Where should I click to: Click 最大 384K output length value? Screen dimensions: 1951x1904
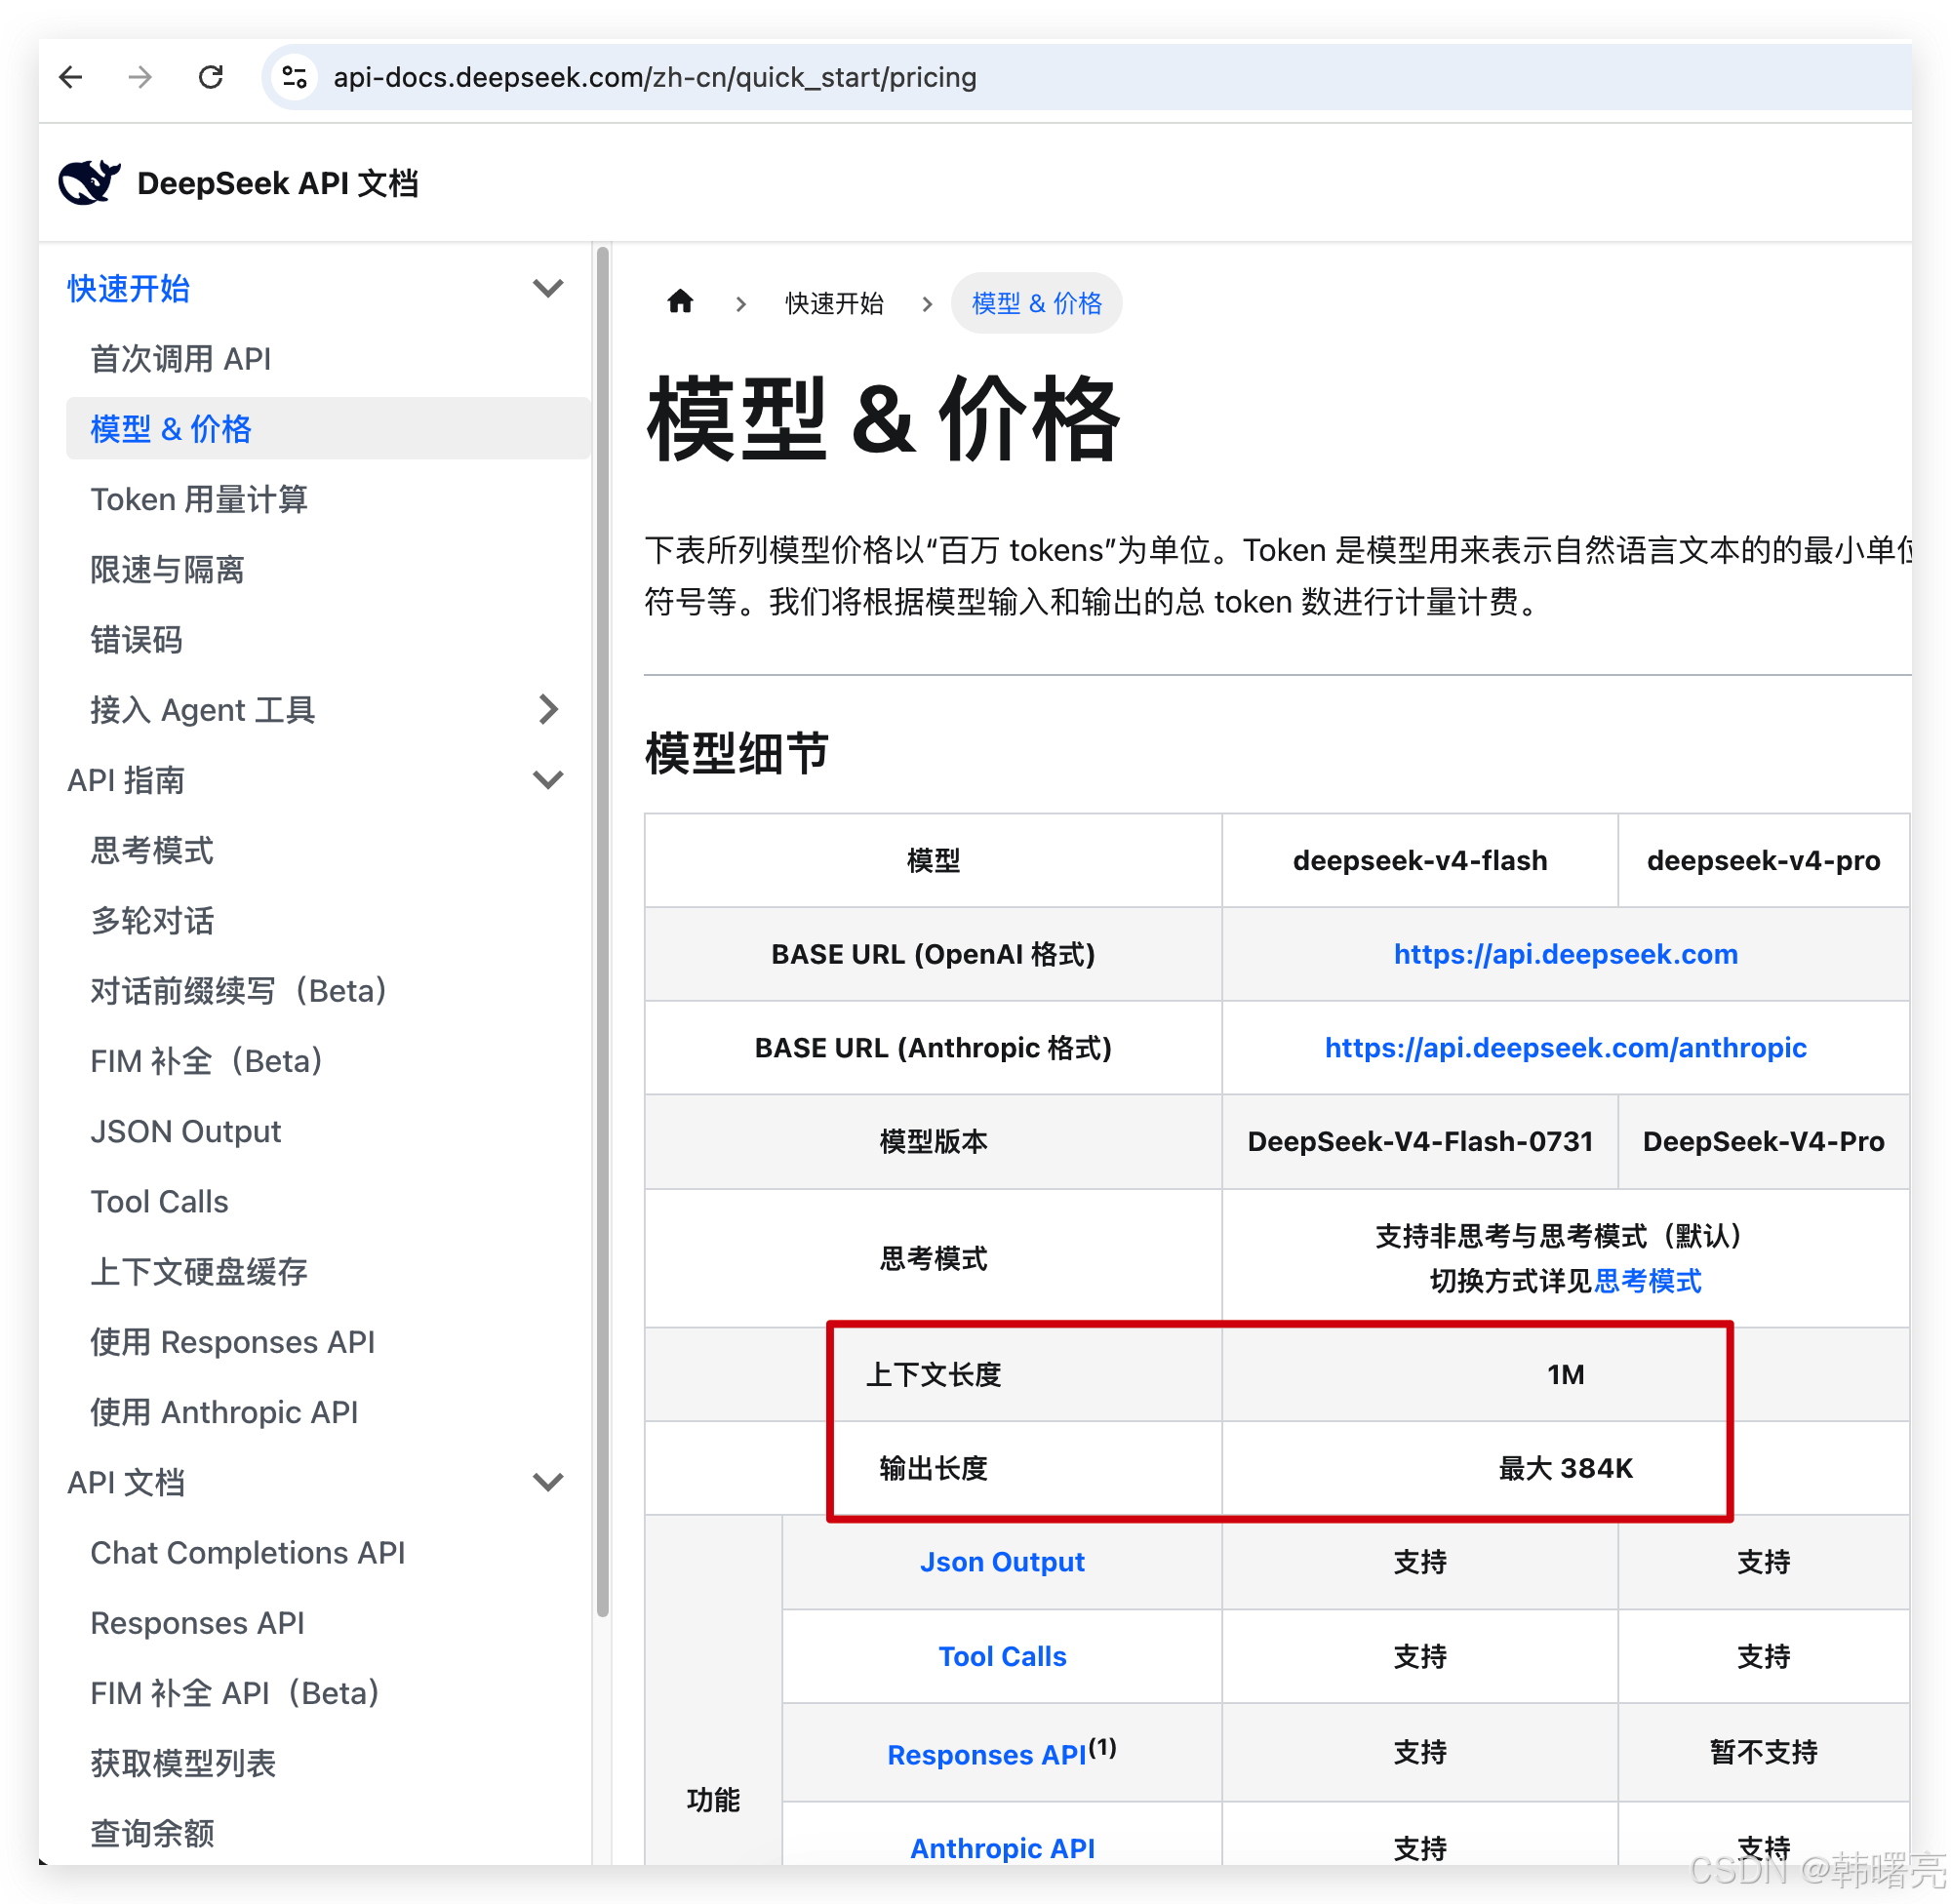point(1565,1468)
